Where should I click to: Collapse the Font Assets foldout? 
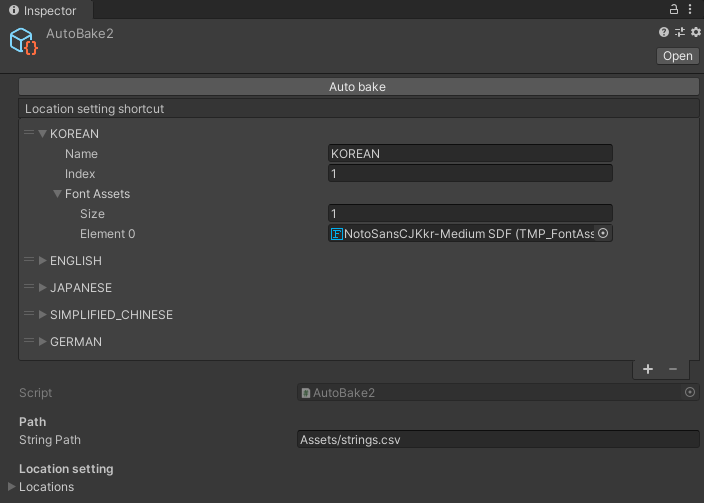(x=57, y=194)
